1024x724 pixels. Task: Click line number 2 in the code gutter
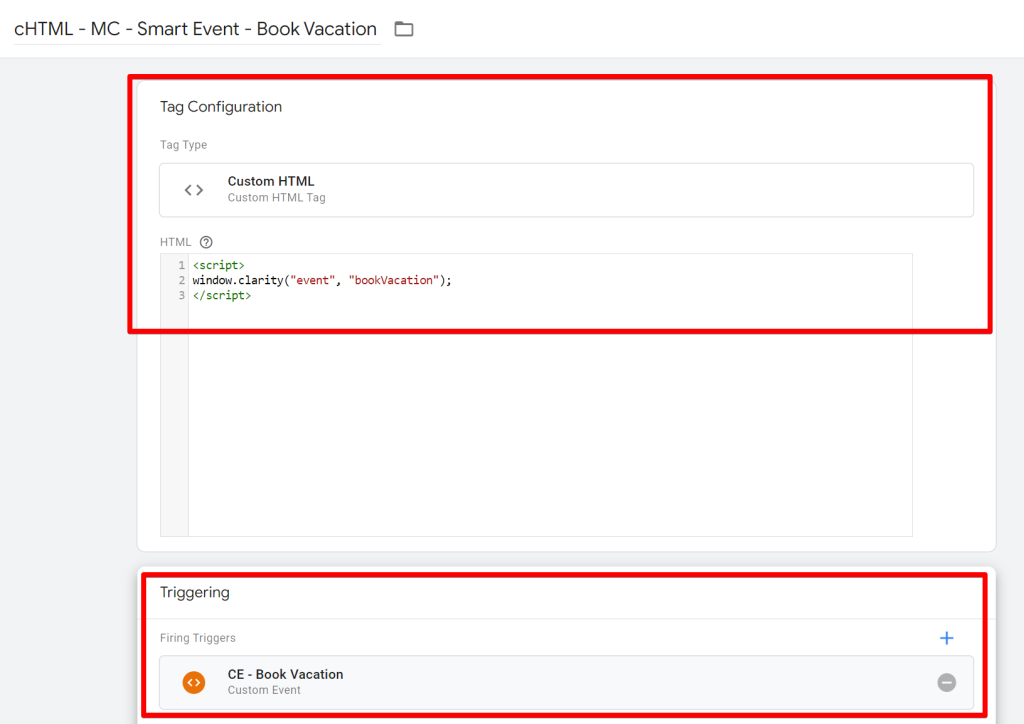point(182,280)
